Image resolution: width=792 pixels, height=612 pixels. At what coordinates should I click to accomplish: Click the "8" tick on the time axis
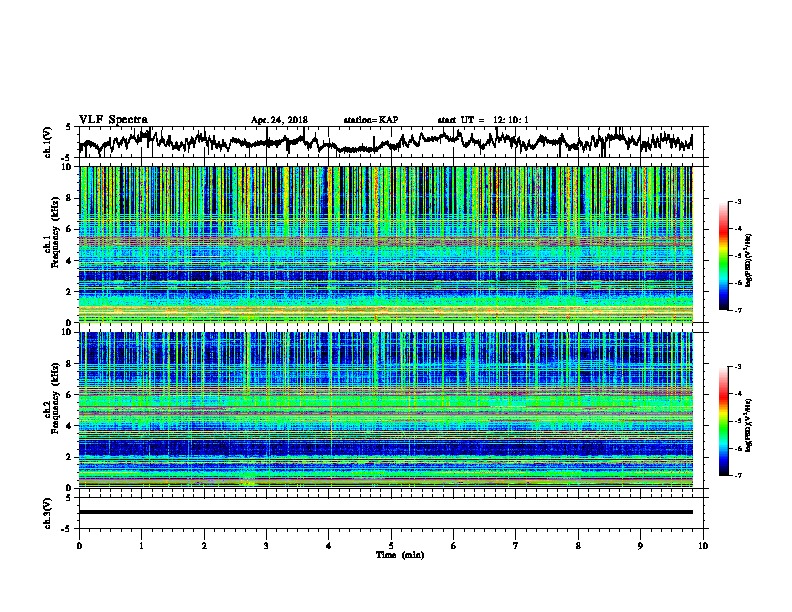[578, 546]
